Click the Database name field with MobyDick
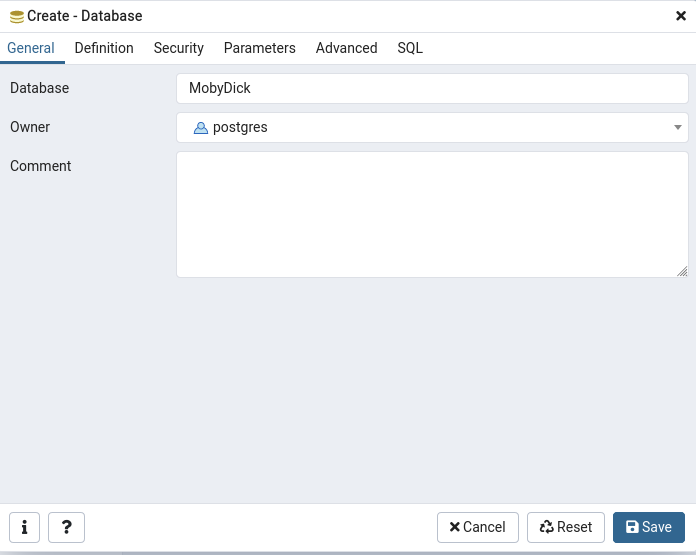Viewport: 696px width, 555px height. [x=432, y=88]
